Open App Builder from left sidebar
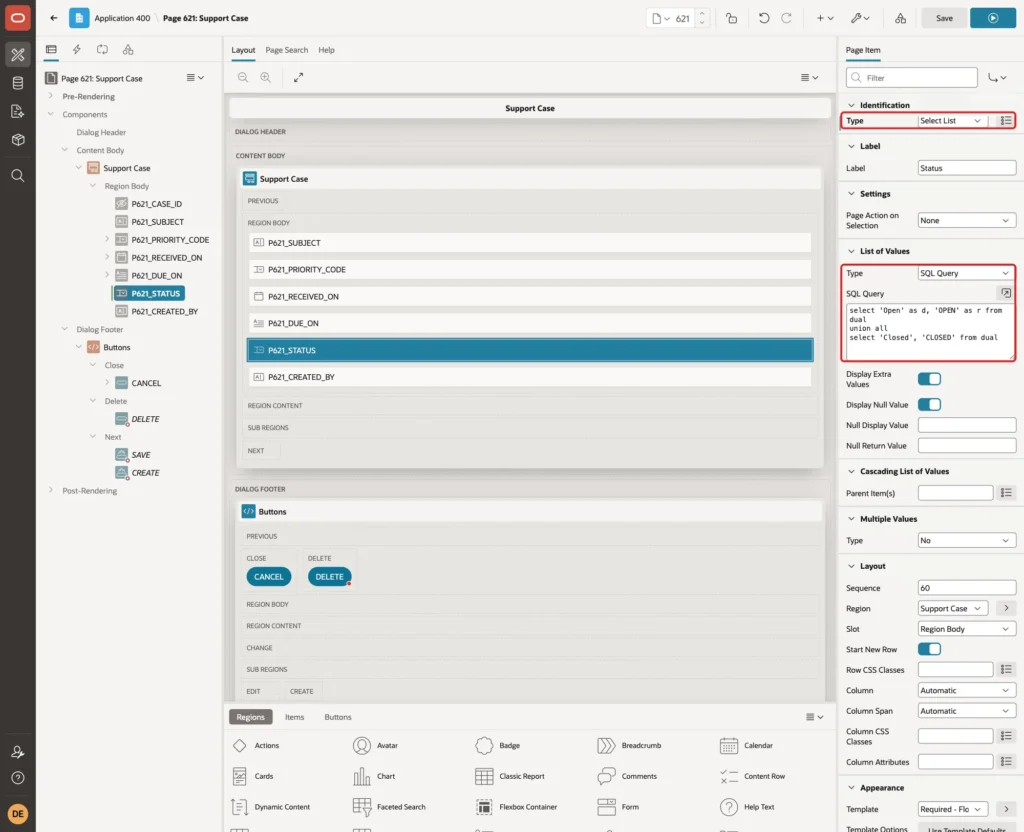Image resolution: width=1024 pixels, height=832 pixels. pos(18,54)
